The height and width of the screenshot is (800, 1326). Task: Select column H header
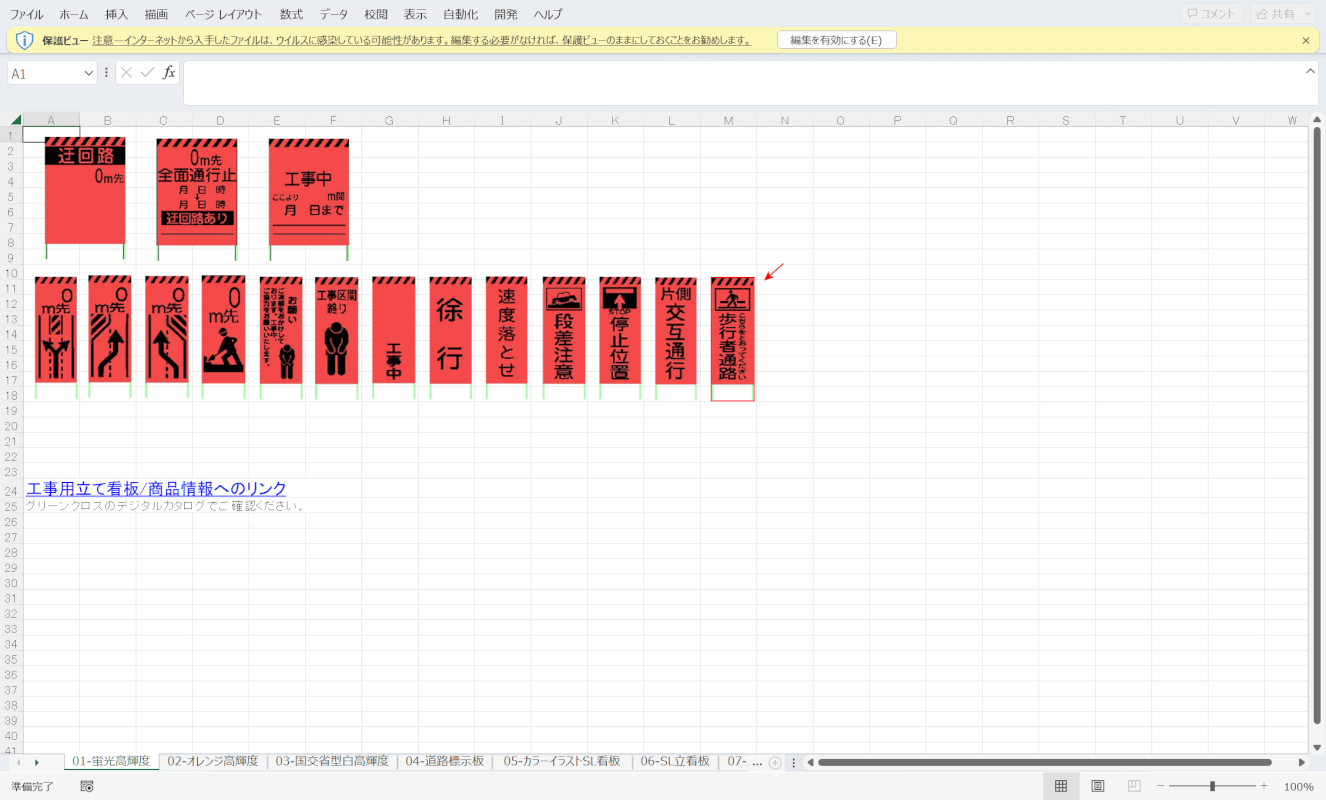click(x=446, y=120)
